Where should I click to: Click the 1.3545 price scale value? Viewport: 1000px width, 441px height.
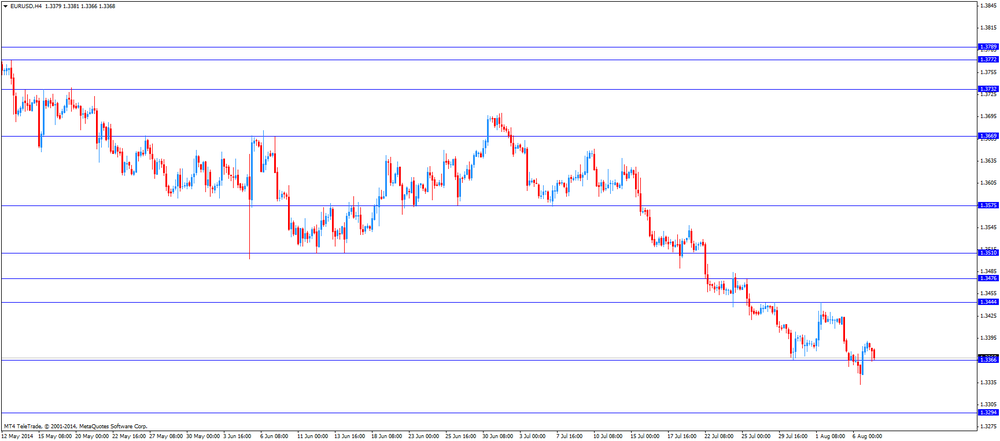(989, 227)
